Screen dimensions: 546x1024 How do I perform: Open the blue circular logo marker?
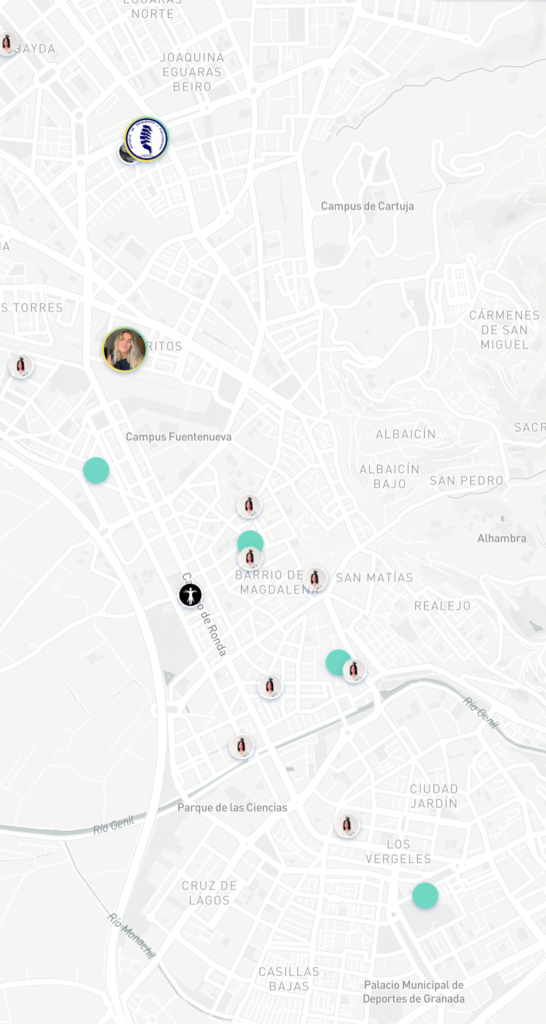[x=146, y=139]
